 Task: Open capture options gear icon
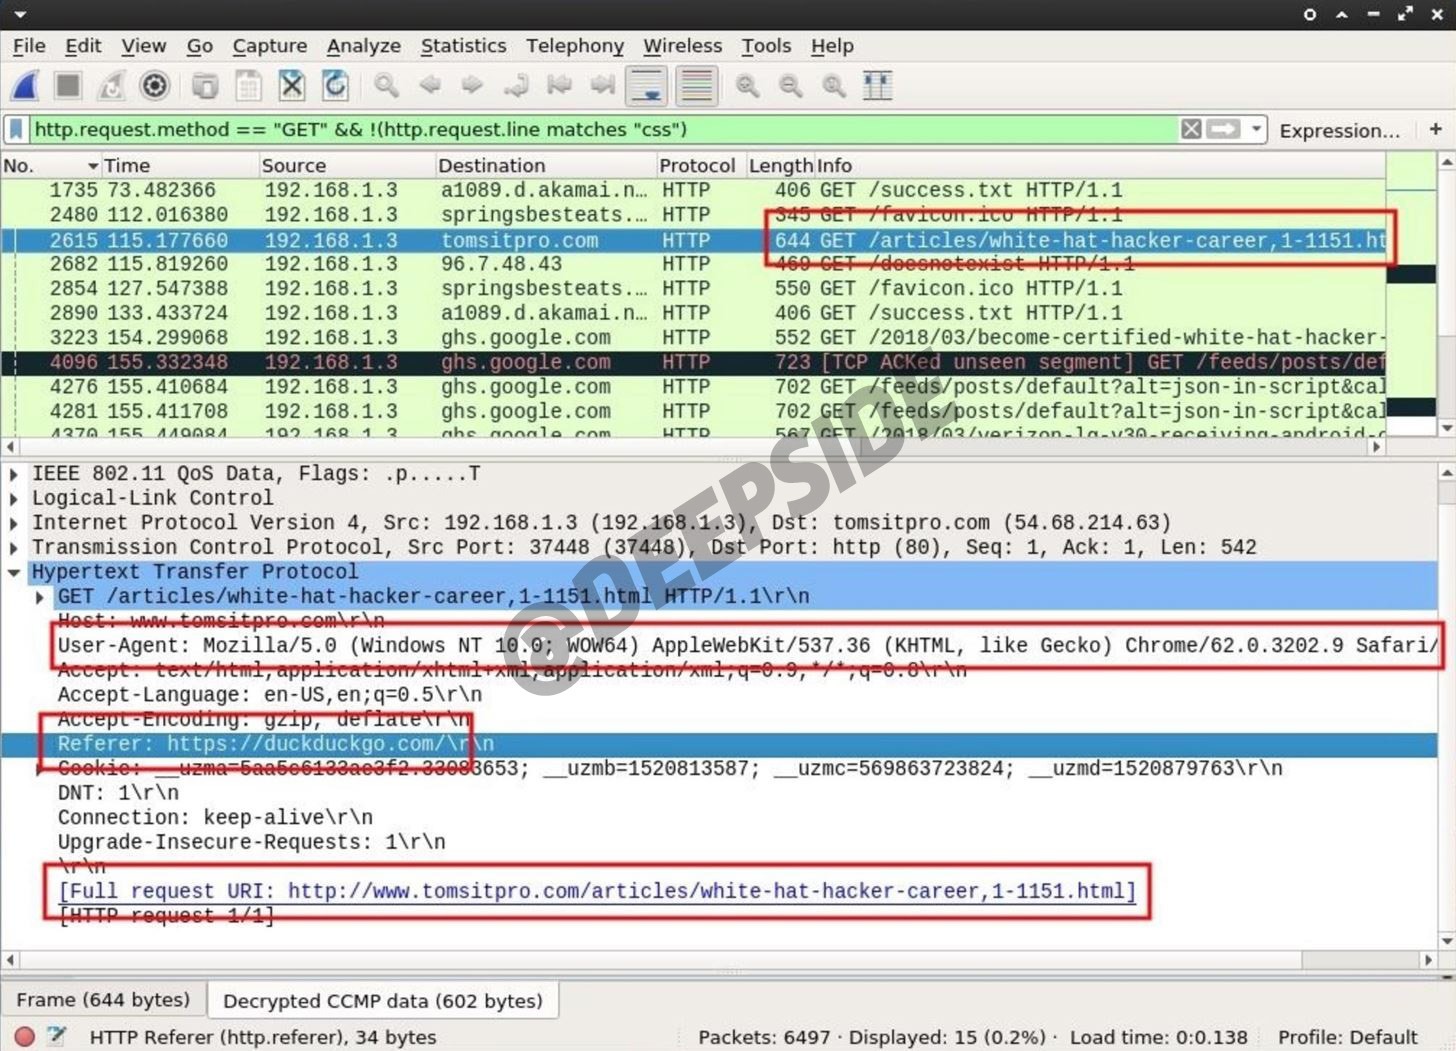[154, 86]
